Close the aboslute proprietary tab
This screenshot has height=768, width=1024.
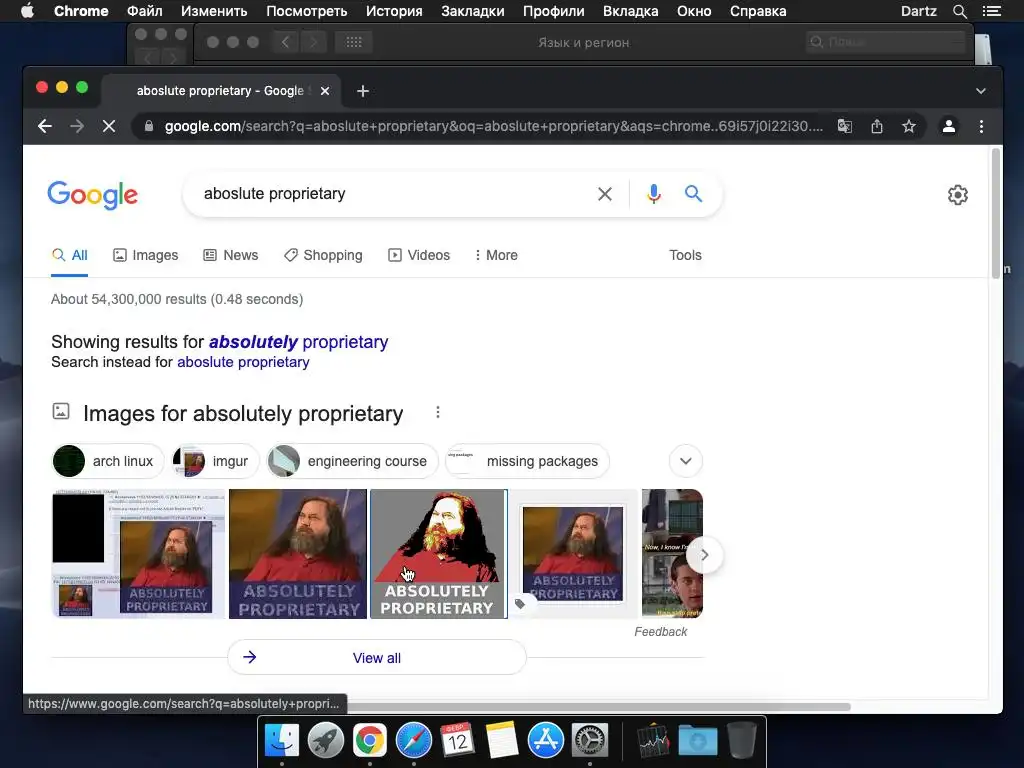pyautogui.click(x=325, y=91)
